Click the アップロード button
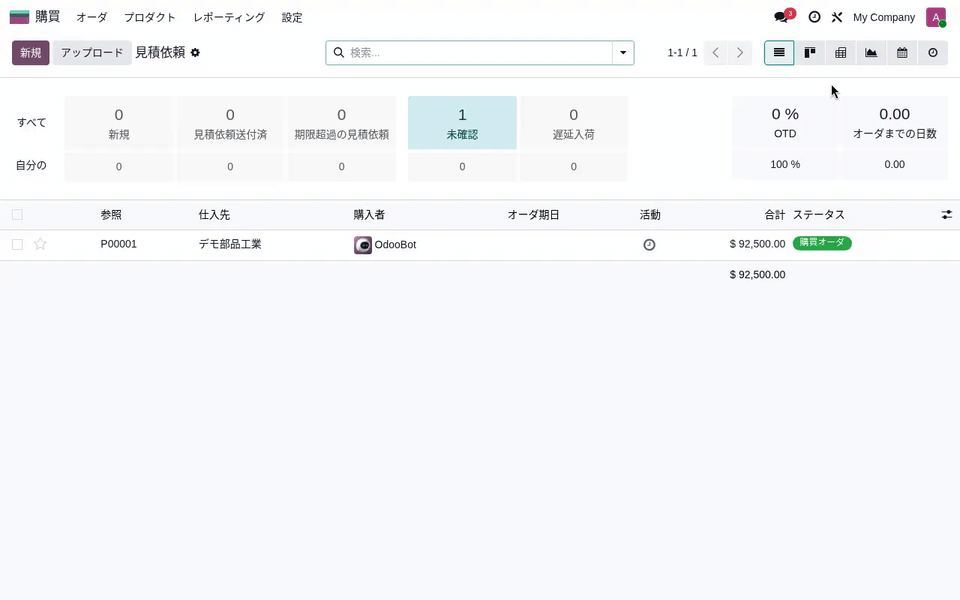Image resolution: width=960 pixels, height=600 pixels. 92,53
